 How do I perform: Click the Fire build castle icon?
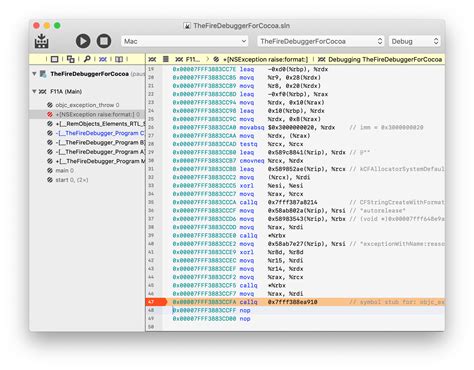click(x=42, y=41)
